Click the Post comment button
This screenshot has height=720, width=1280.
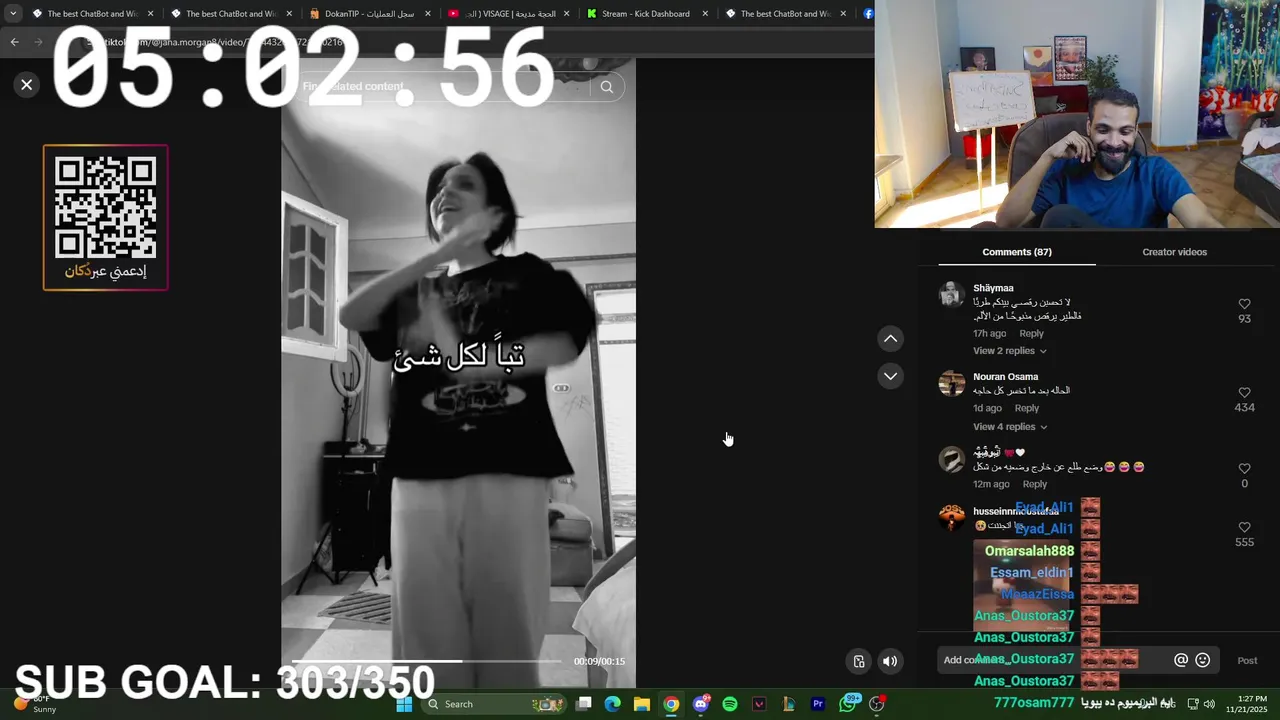click(x=1247, y=660)
